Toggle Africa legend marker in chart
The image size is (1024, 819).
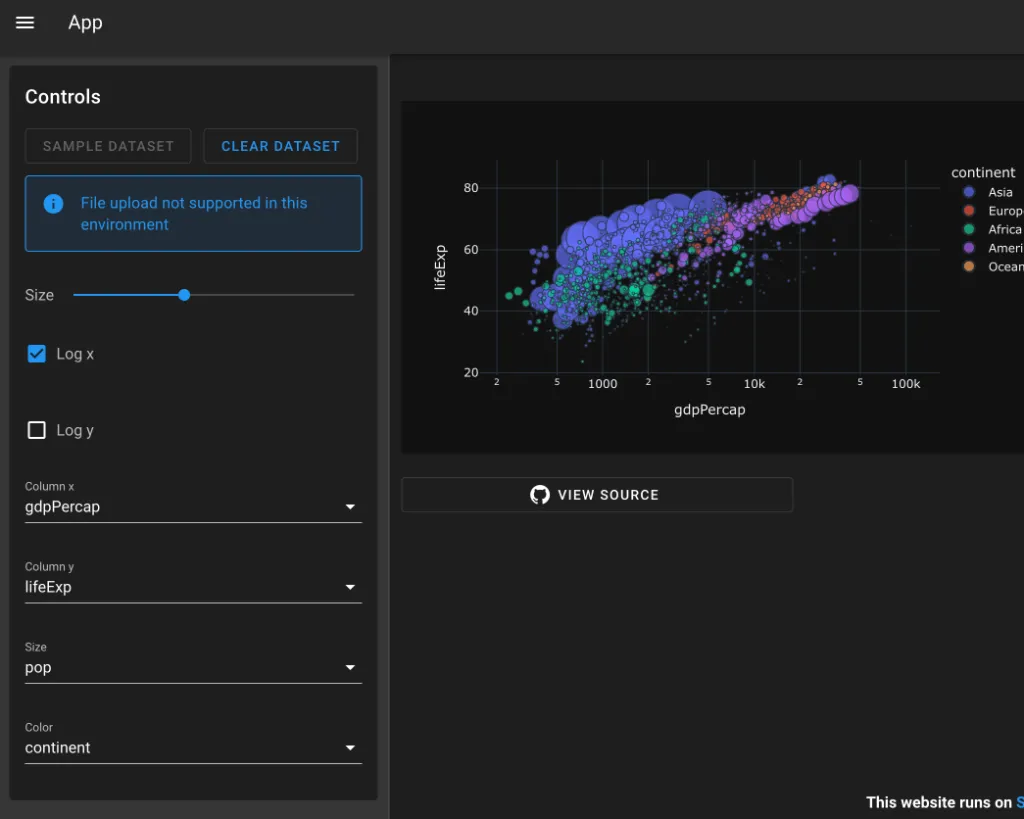point(968,229)
